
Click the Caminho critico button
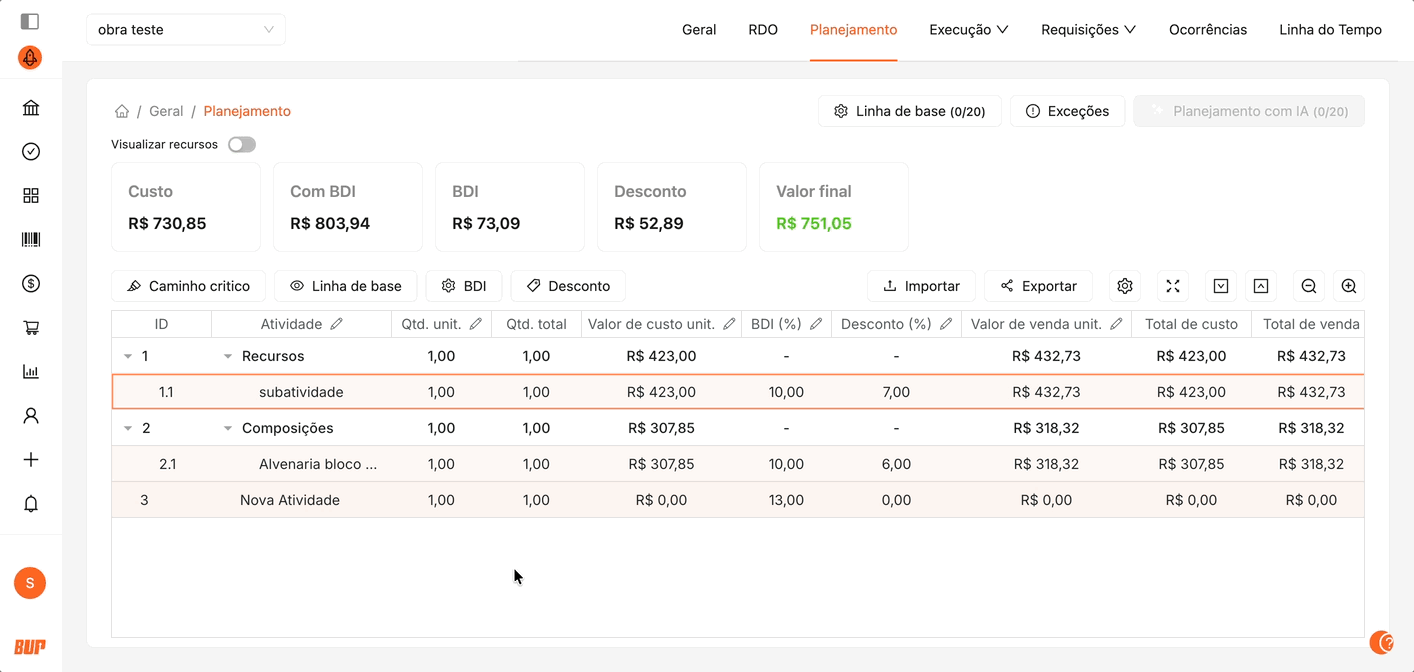click(x=188, y=286)
